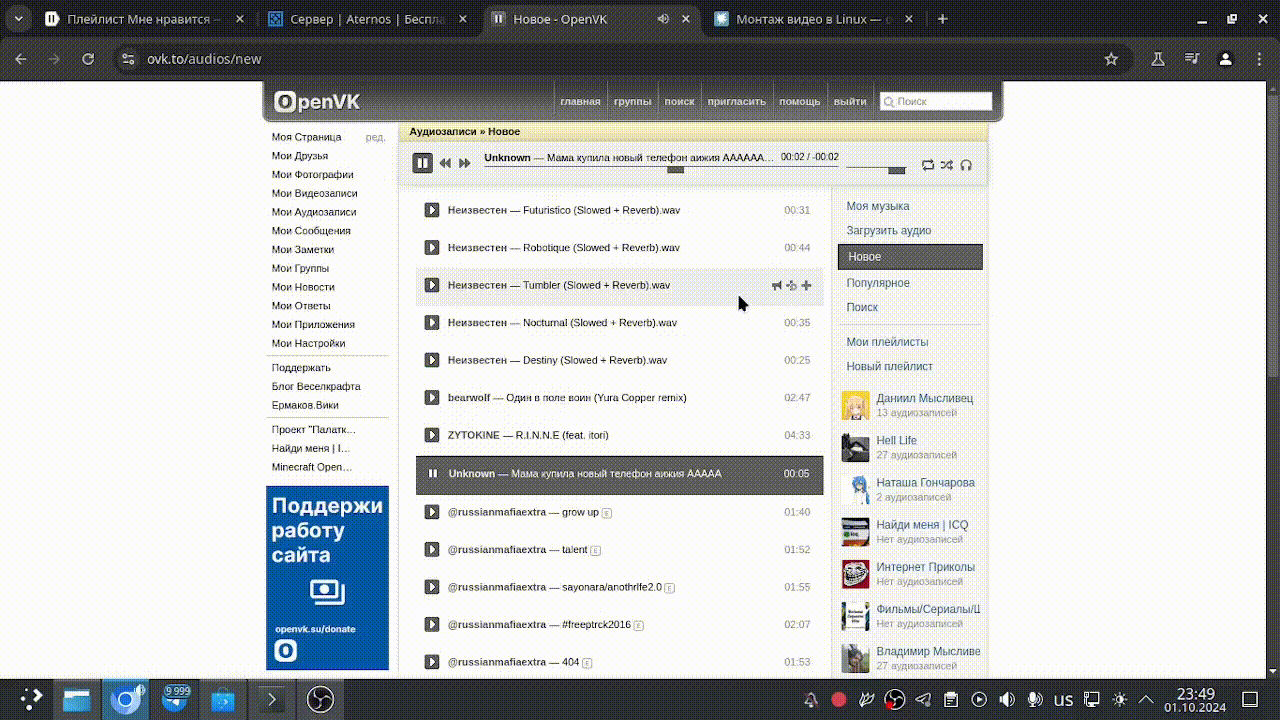This screenshot has width=1280, height=720.
Task: Pause the highlighted Unknown track in the list
Action: (433, 474)
